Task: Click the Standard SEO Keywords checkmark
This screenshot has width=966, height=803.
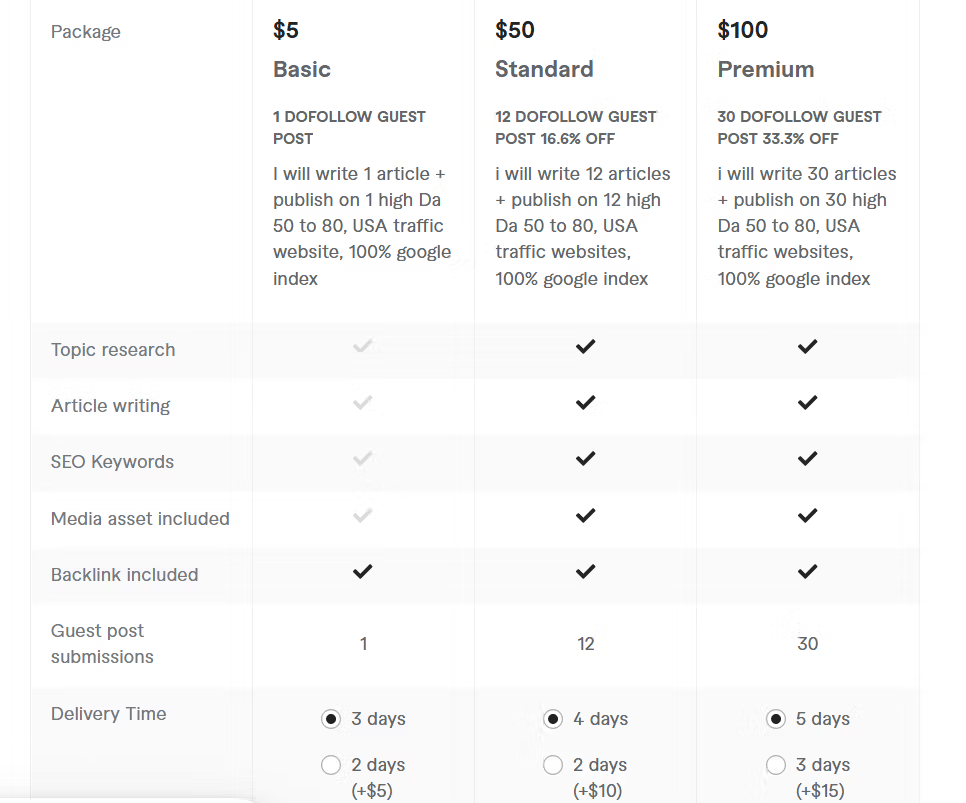Action: coord(585,459)
